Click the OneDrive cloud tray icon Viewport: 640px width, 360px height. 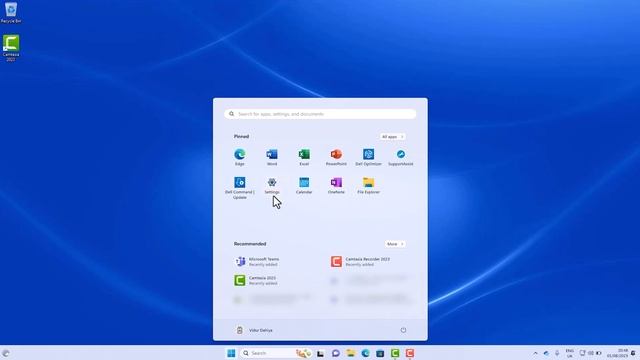(x=547, y=353)
